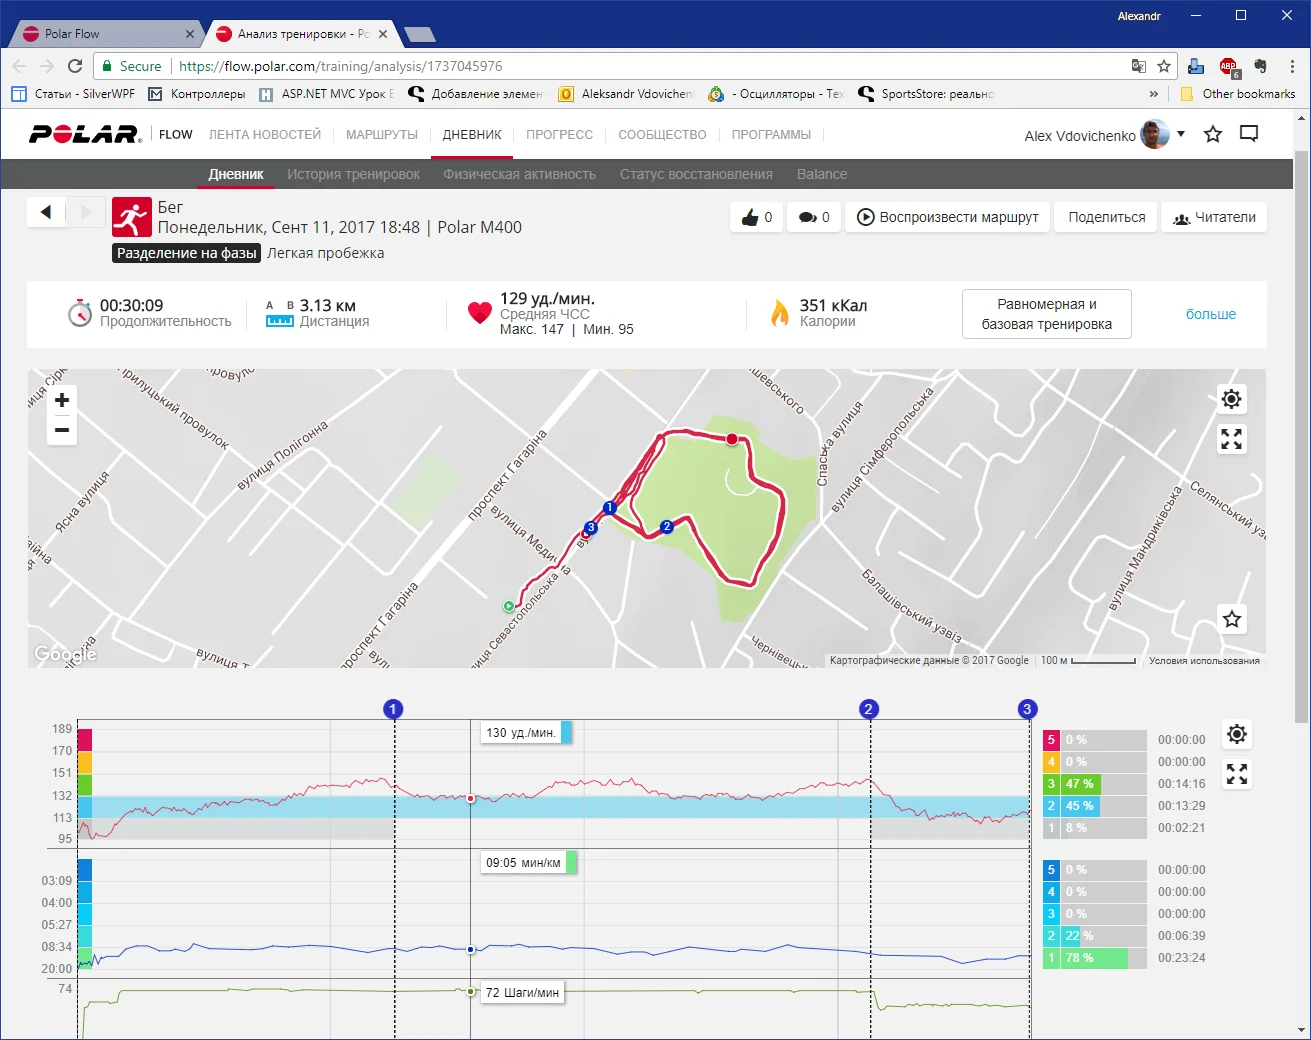Select lap marker 2 on graph
The image size is (1311, 1040).
[x=868, y=709]
